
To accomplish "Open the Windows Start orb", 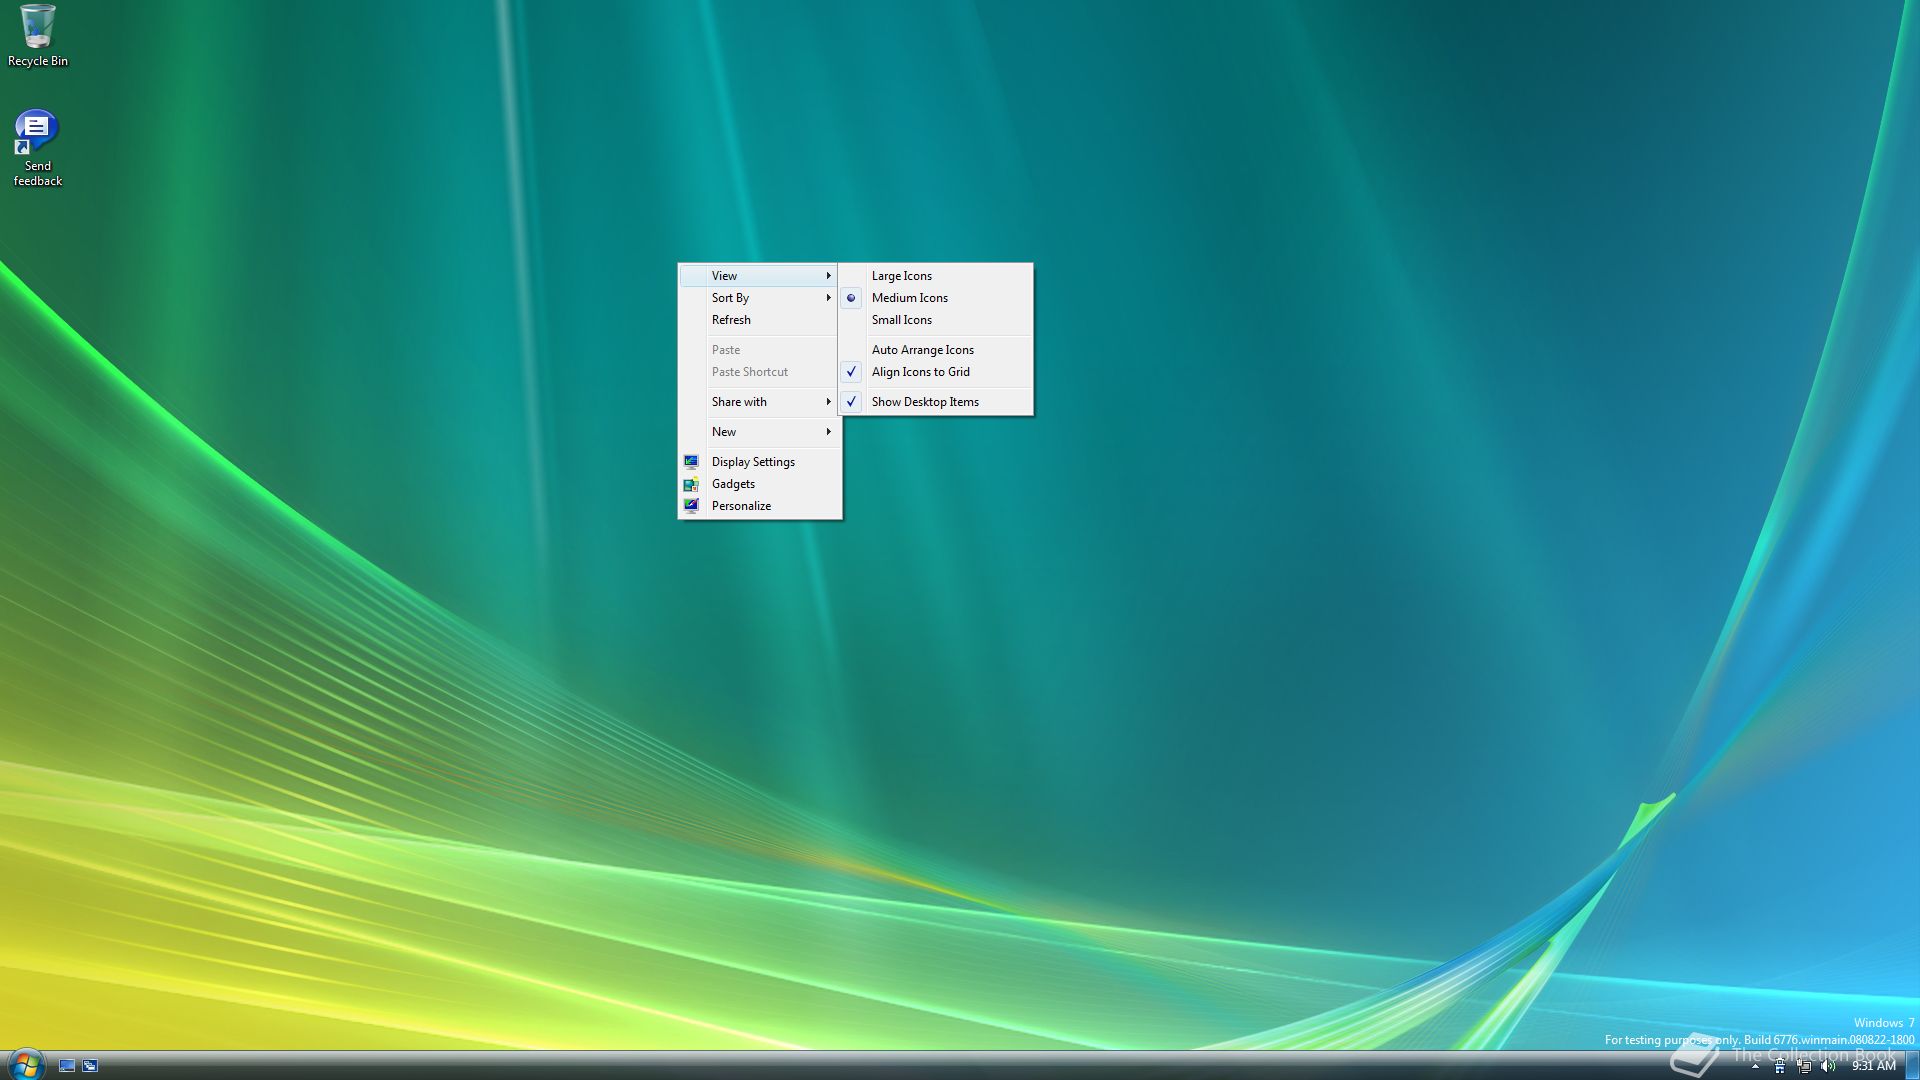I will point(25,1064).
